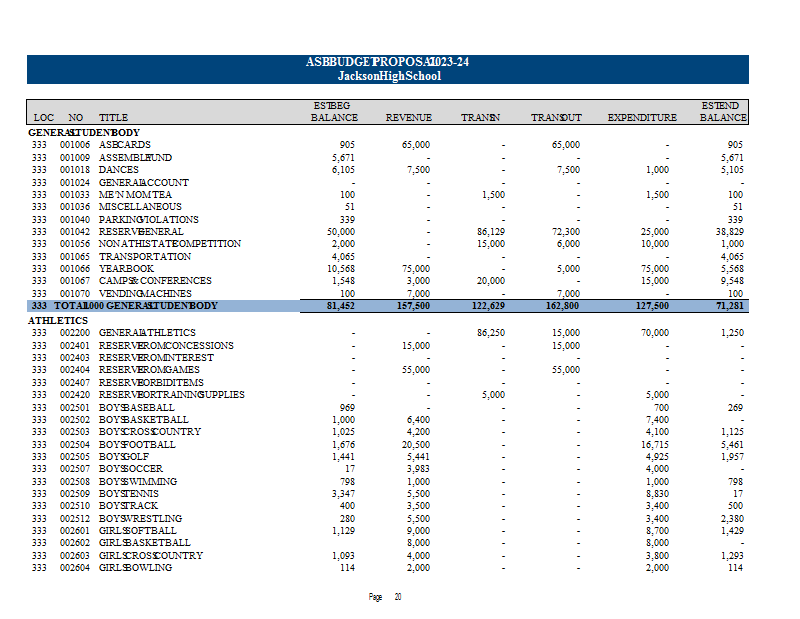Click account number 002512
The width and height of the screenshot is (800, 619).
pyautogui.click(x=74, y=519)
